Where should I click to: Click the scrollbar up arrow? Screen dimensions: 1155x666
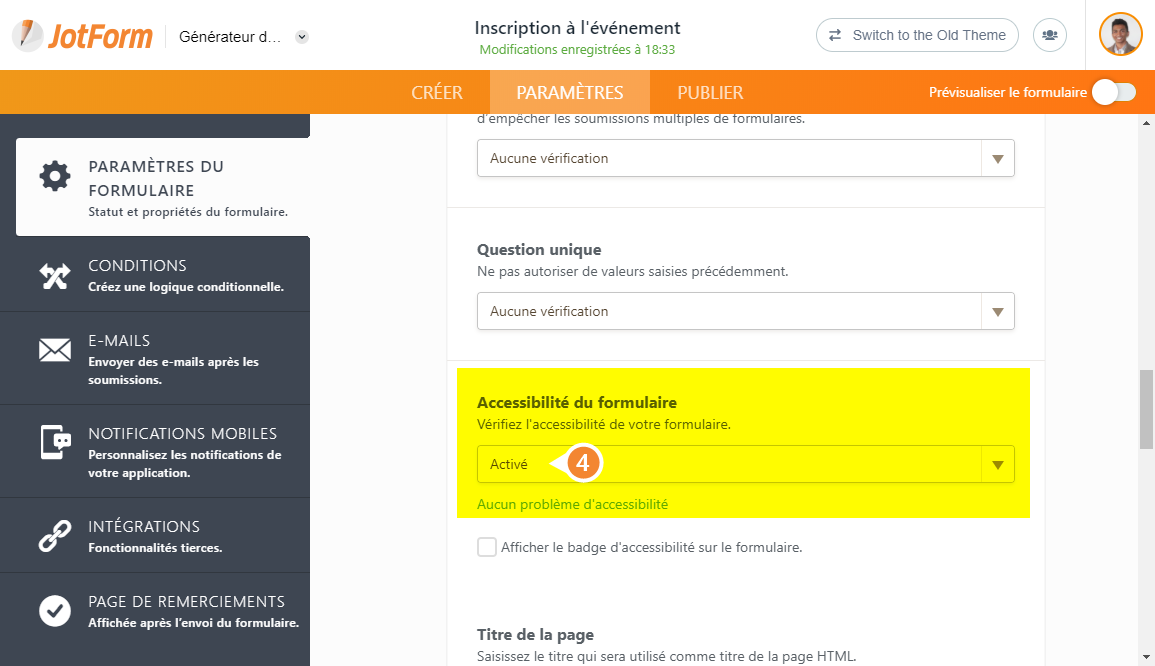tap(1147, 122)
